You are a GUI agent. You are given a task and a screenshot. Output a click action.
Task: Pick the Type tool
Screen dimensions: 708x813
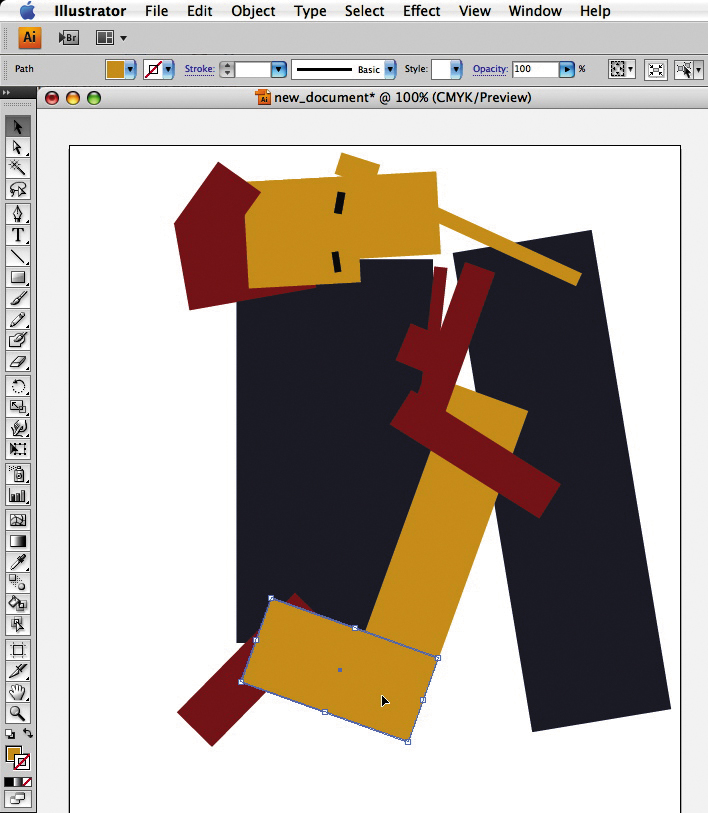click(17, 235)
